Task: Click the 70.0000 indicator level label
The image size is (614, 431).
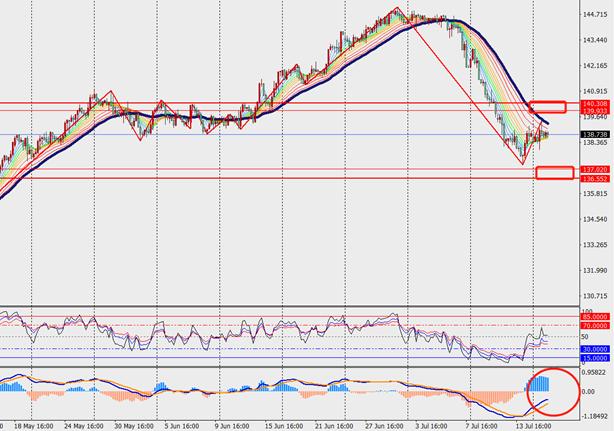Action: (595, 326)
